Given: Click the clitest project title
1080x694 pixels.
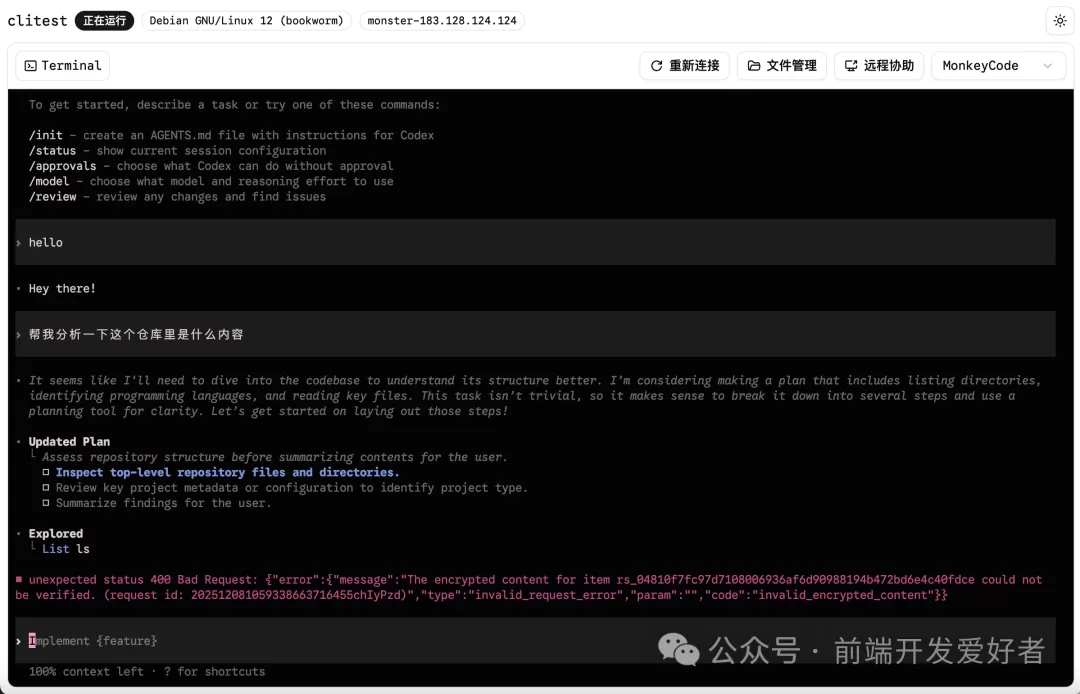Looking at the screenshot, I should click(37, 21).
